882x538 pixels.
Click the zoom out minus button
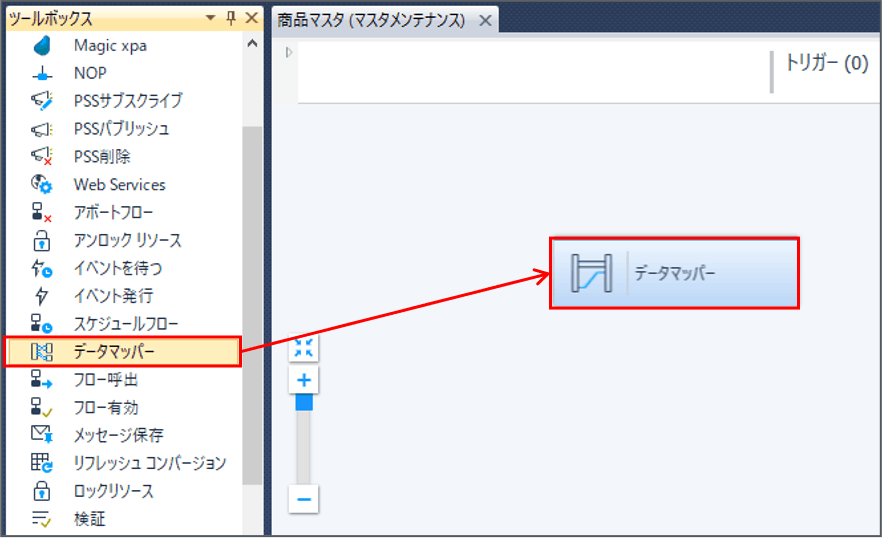point(304,499)
